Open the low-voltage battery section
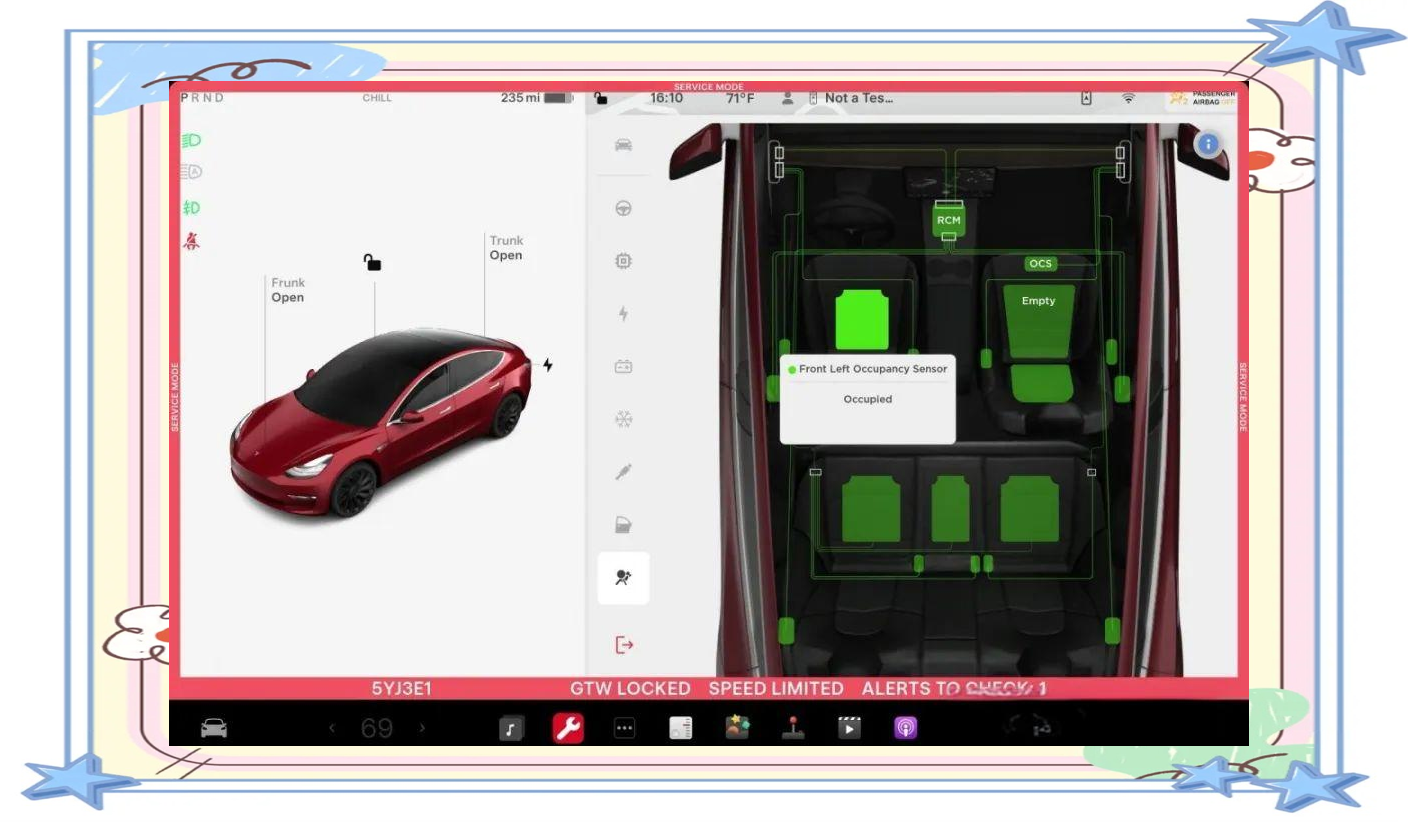The width and height of the screenshot is (1408, 822). pyautogui.click(x=623, y=367)
